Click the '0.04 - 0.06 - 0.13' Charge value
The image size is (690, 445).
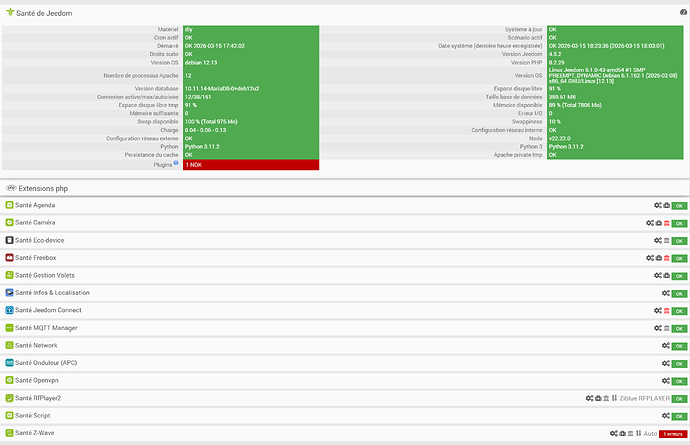click(206, 130)
